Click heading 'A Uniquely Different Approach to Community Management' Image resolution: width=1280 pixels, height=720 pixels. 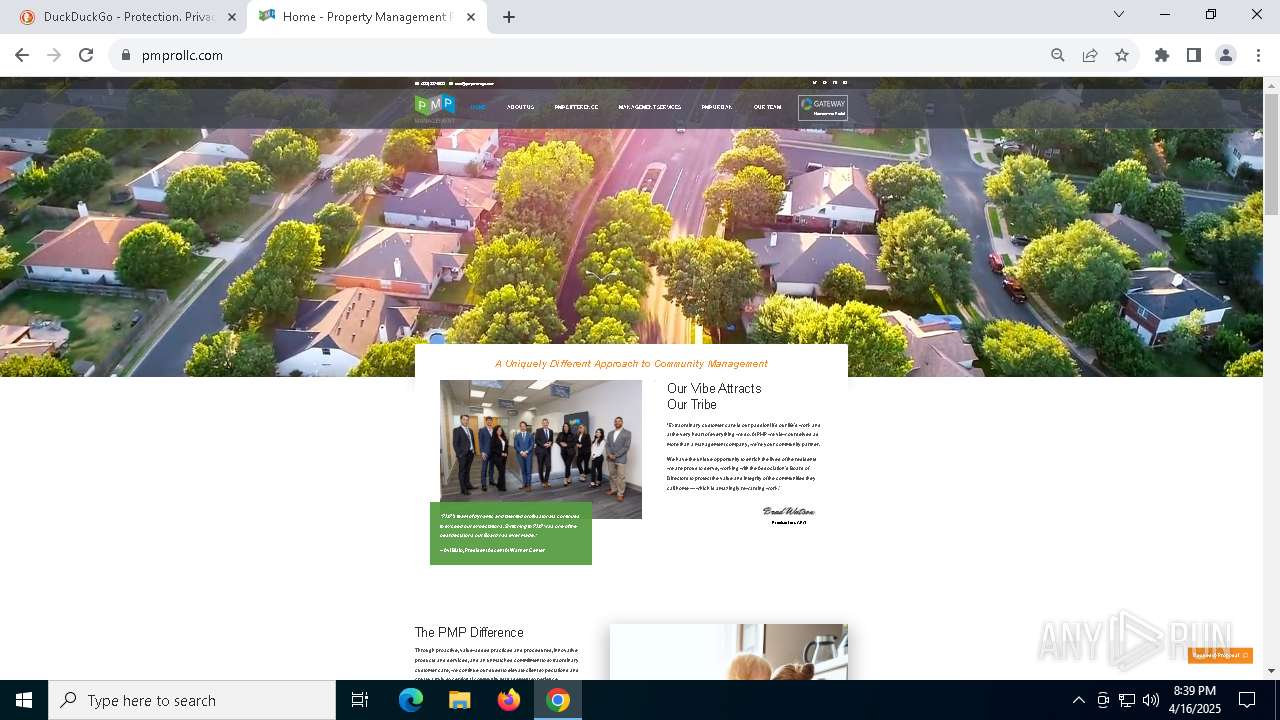[x=631, y=364]
